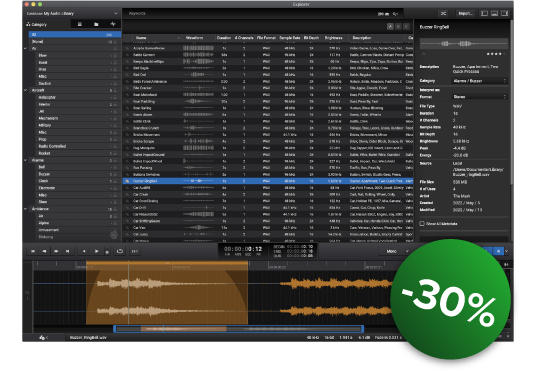Screen dimensions: 536x372
Task: Click the waveform overview scroll bar below the editor
Action: pos(239,329)
